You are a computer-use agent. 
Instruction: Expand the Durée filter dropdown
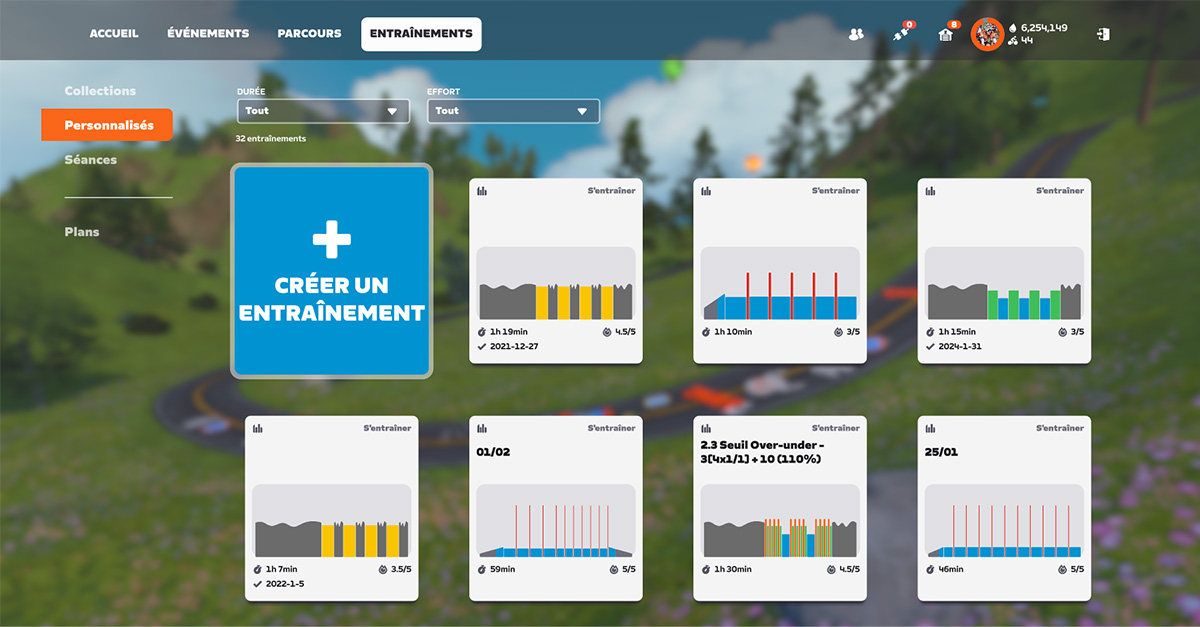tap(323, 111)
